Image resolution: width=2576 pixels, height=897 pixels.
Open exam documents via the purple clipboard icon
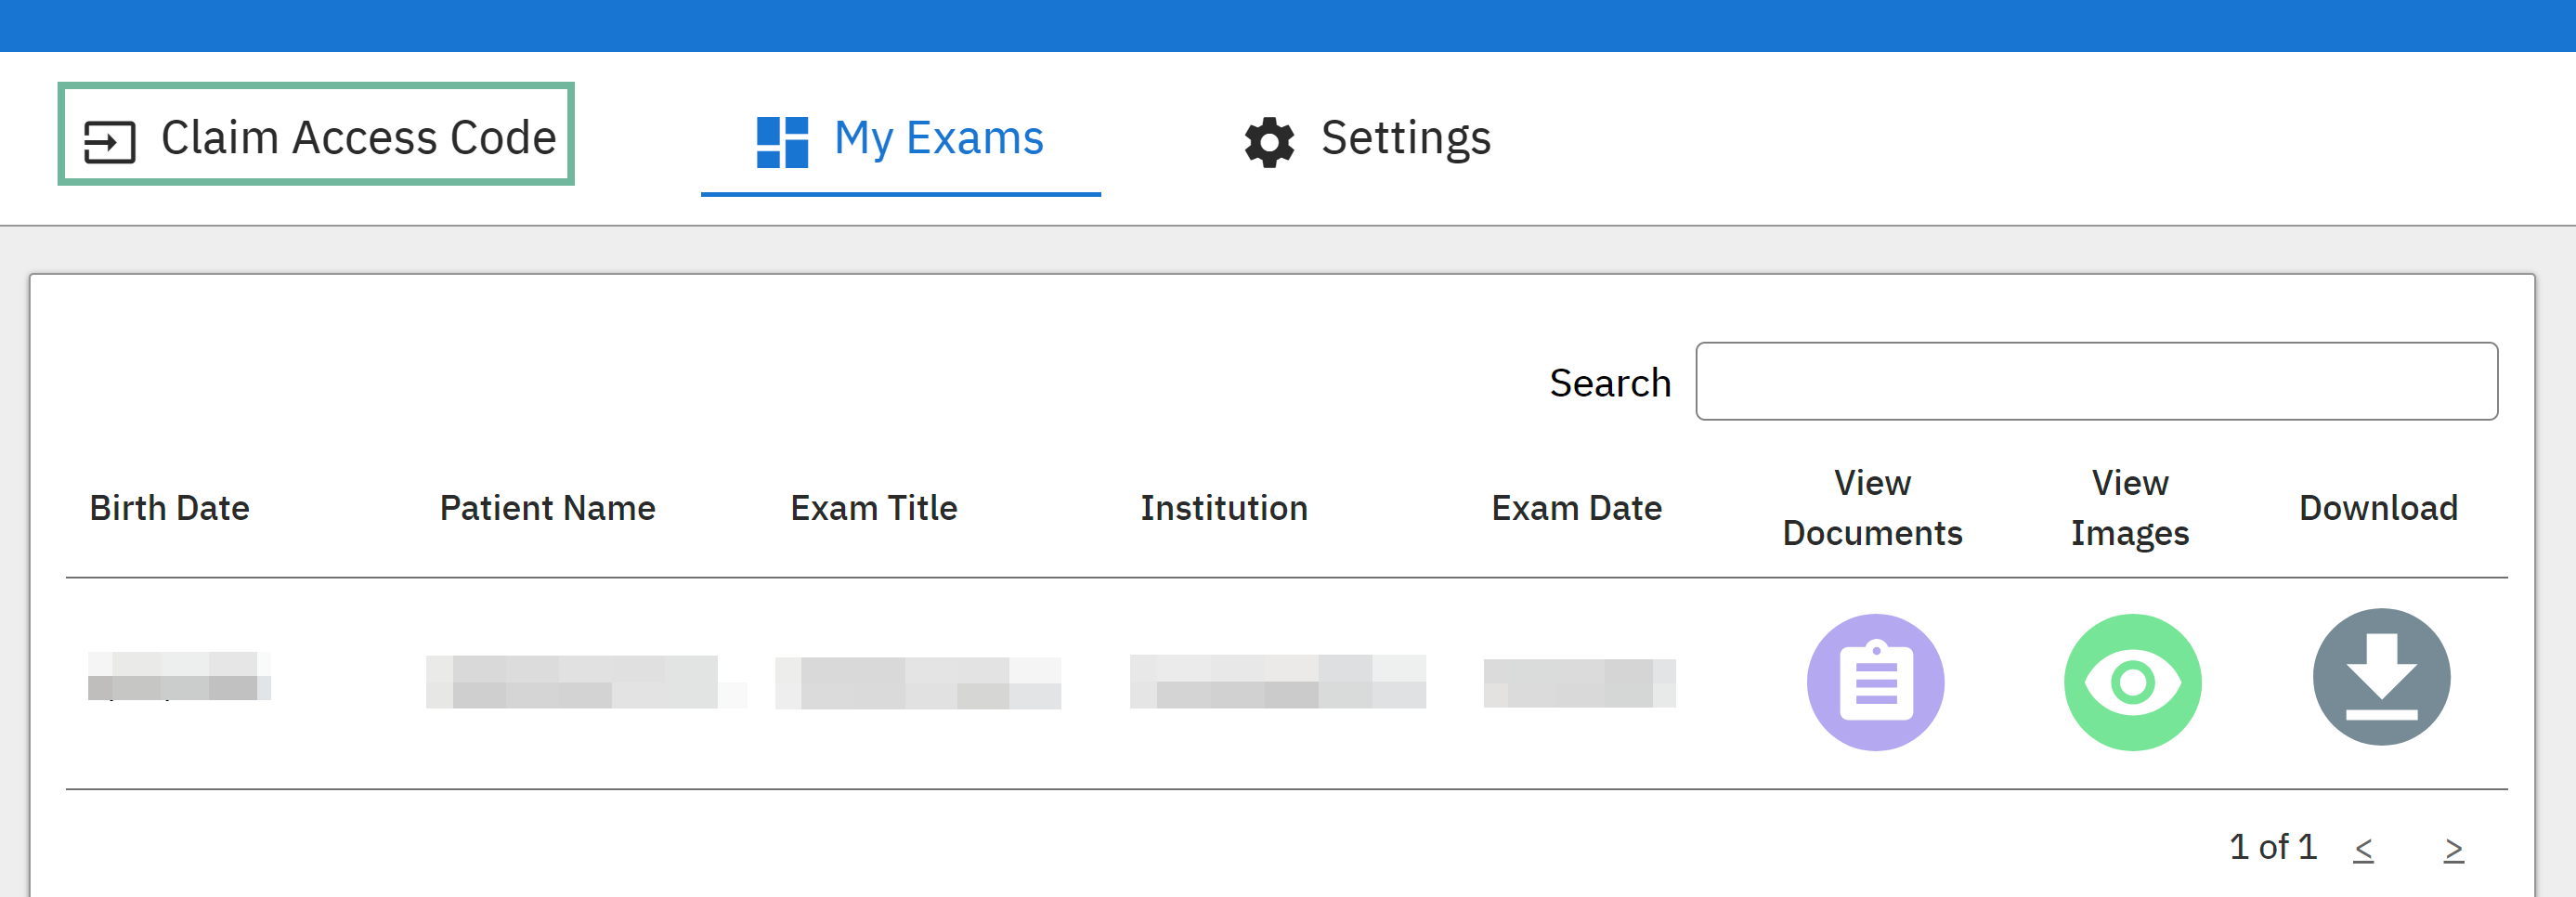(1874, 681)
